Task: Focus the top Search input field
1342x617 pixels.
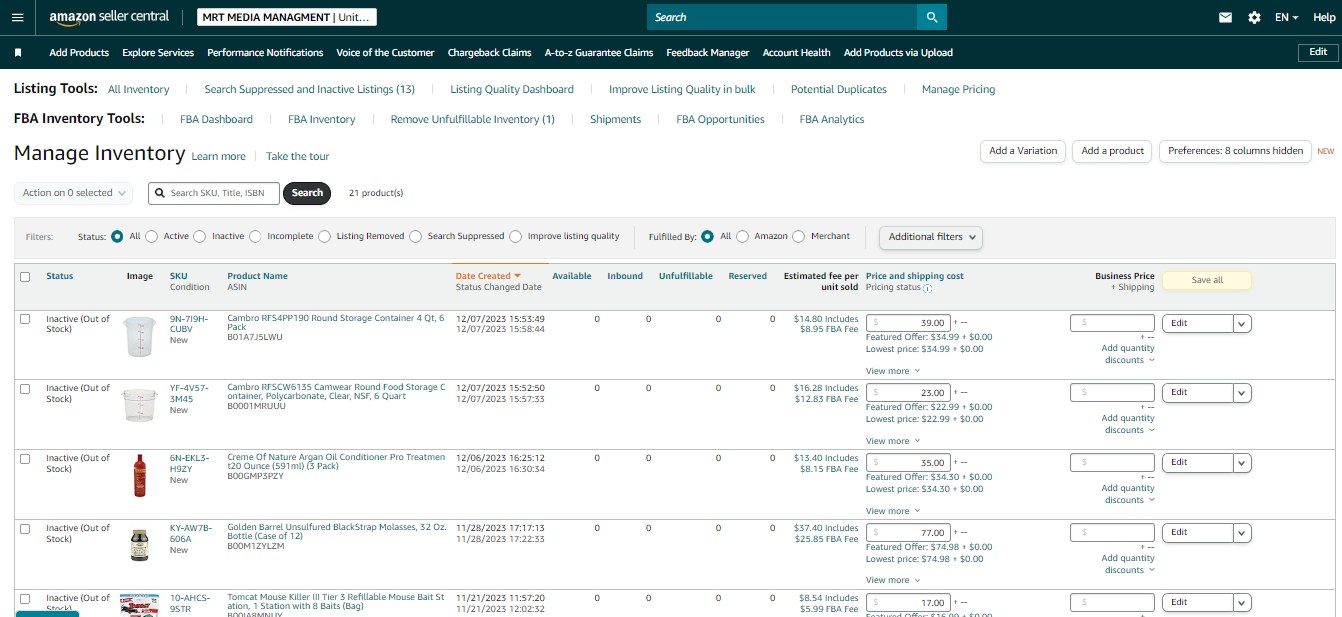Action: (782, 17)
